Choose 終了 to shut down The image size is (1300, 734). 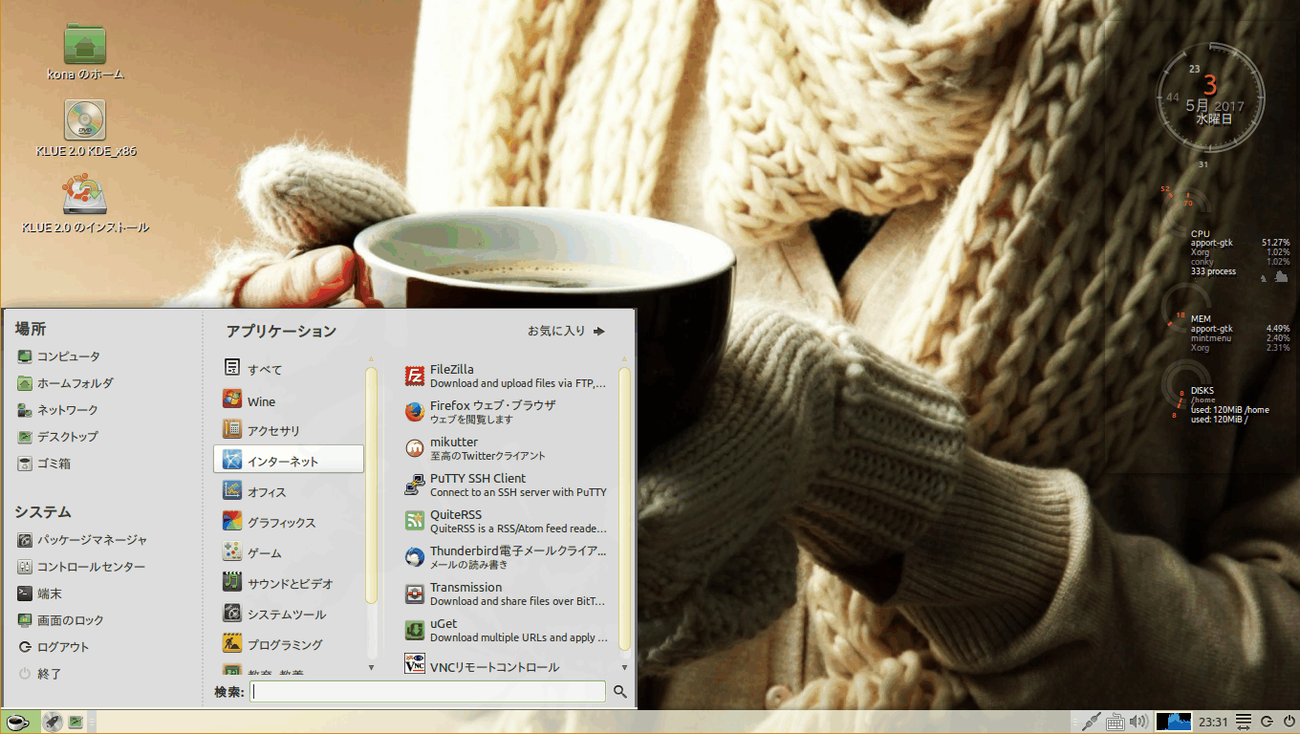tap(40, 675)
